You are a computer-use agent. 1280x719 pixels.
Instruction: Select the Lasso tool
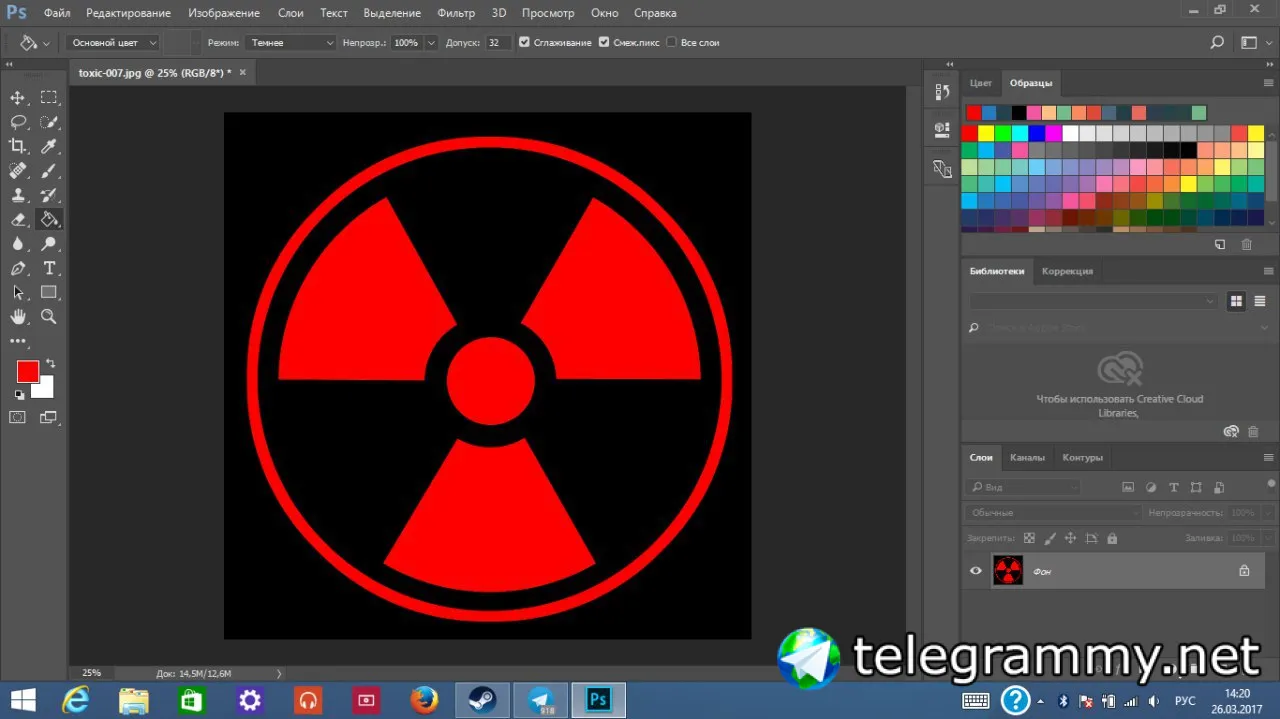(x=18, y=122)
